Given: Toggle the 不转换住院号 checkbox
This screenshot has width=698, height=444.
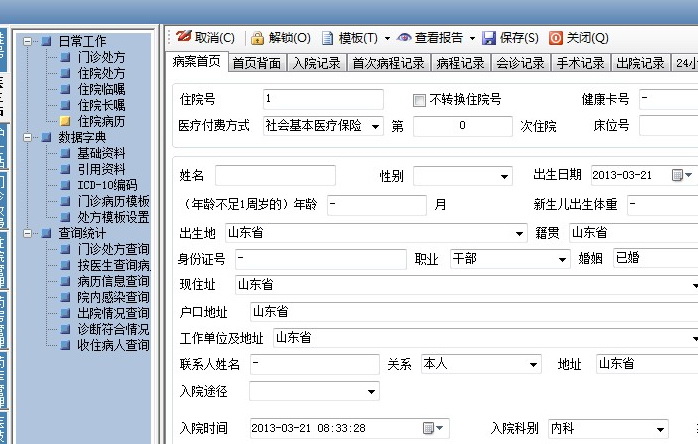Looking at the screenshot, I should tap(420, 100).
